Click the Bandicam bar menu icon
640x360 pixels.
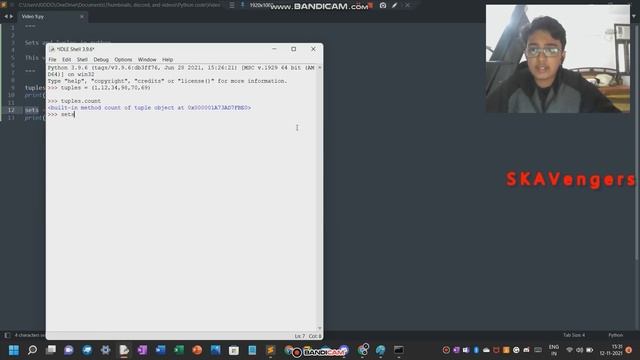click(232, 5)
